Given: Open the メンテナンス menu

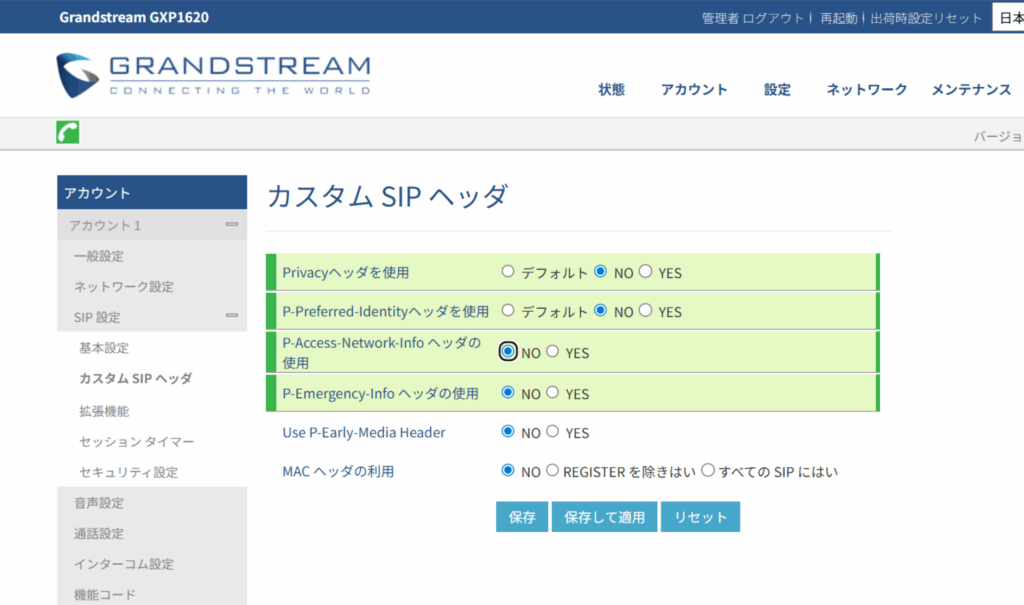Looking at the screenshot, I should coord(971,89).
